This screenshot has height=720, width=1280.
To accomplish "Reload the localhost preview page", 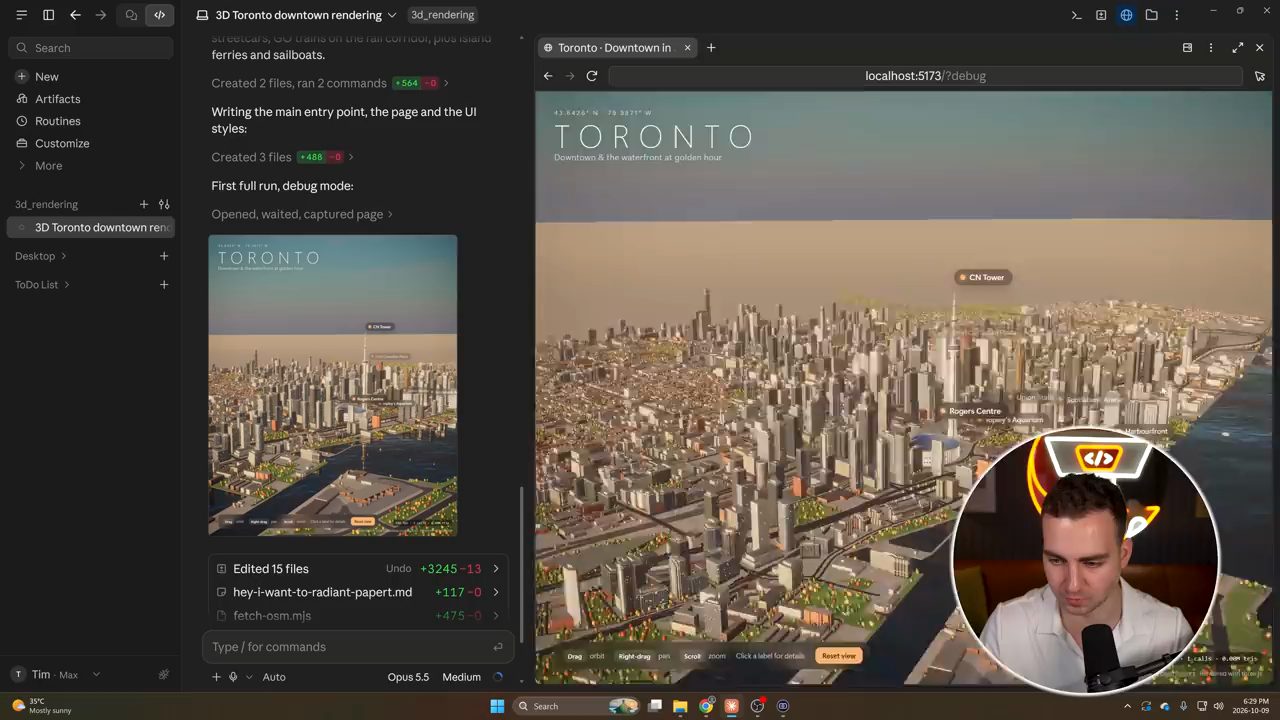I will (592, 76).
